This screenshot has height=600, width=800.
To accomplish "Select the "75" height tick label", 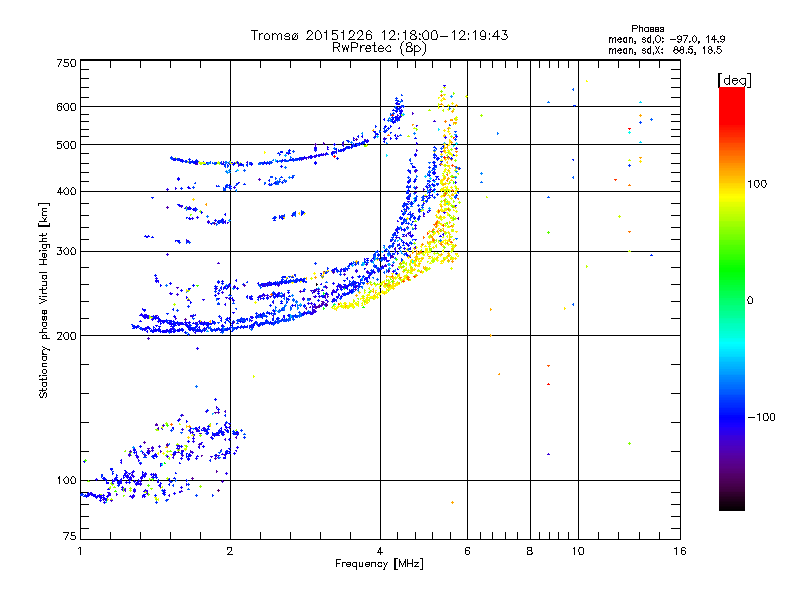I will [70, 536].
